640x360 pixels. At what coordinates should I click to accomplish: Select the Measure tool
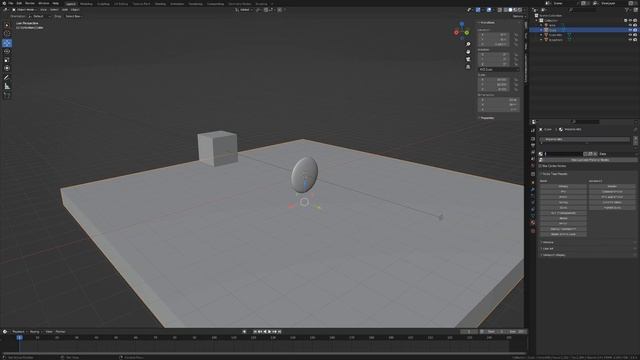(x=7, y=86)
